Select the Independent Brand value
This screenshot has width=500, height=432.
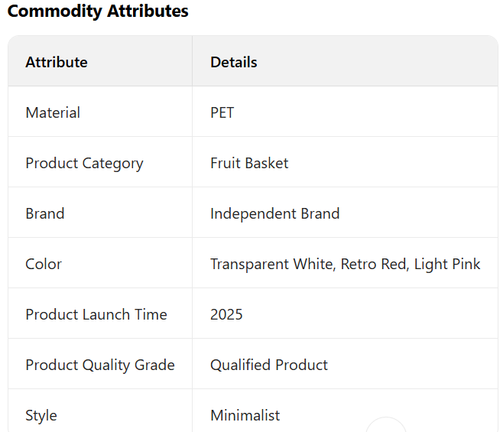[275, 213]
